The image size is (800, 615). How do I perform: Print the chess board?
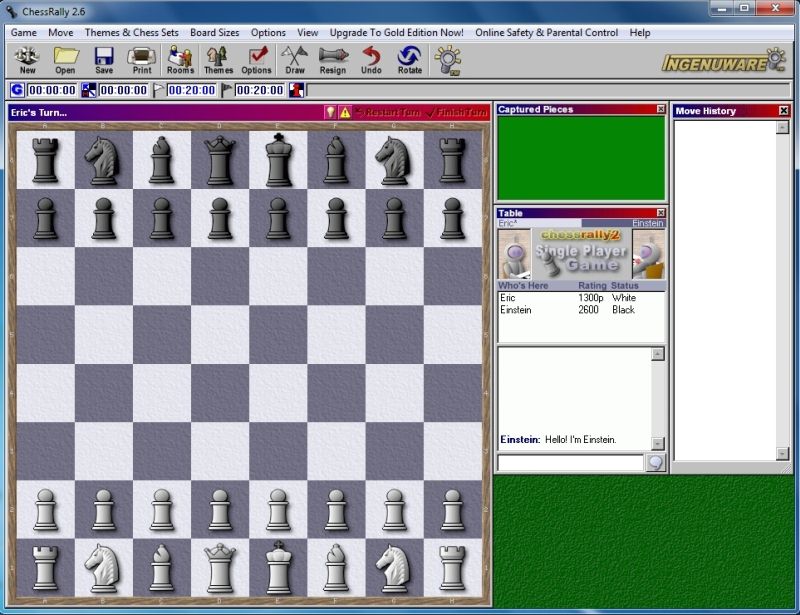coord(142,60)
